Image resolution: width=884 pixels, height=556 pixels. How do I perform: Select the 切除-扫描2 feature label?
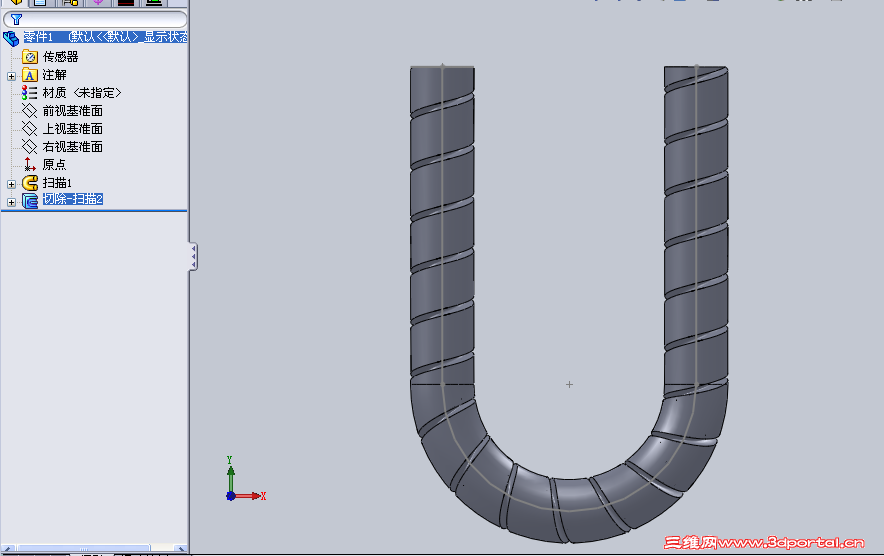[x=73, y=199]
